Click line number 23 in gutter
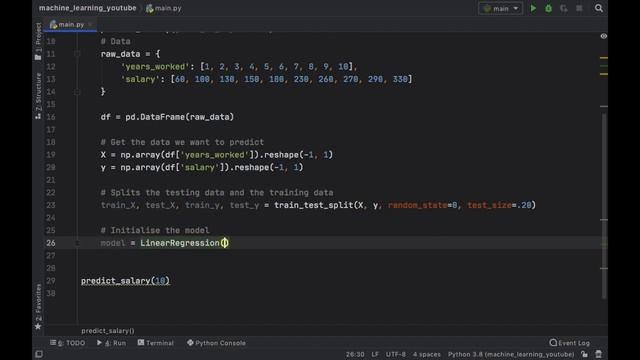Image resolution: width=640 pixels, height=360 pixels. point(51,205)
